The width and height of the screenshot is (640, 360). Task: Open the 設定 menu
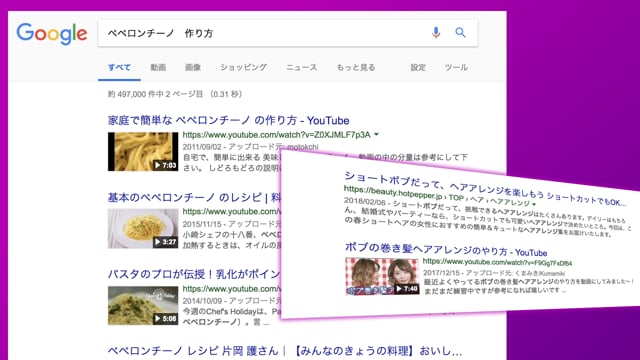coord(418,67)
